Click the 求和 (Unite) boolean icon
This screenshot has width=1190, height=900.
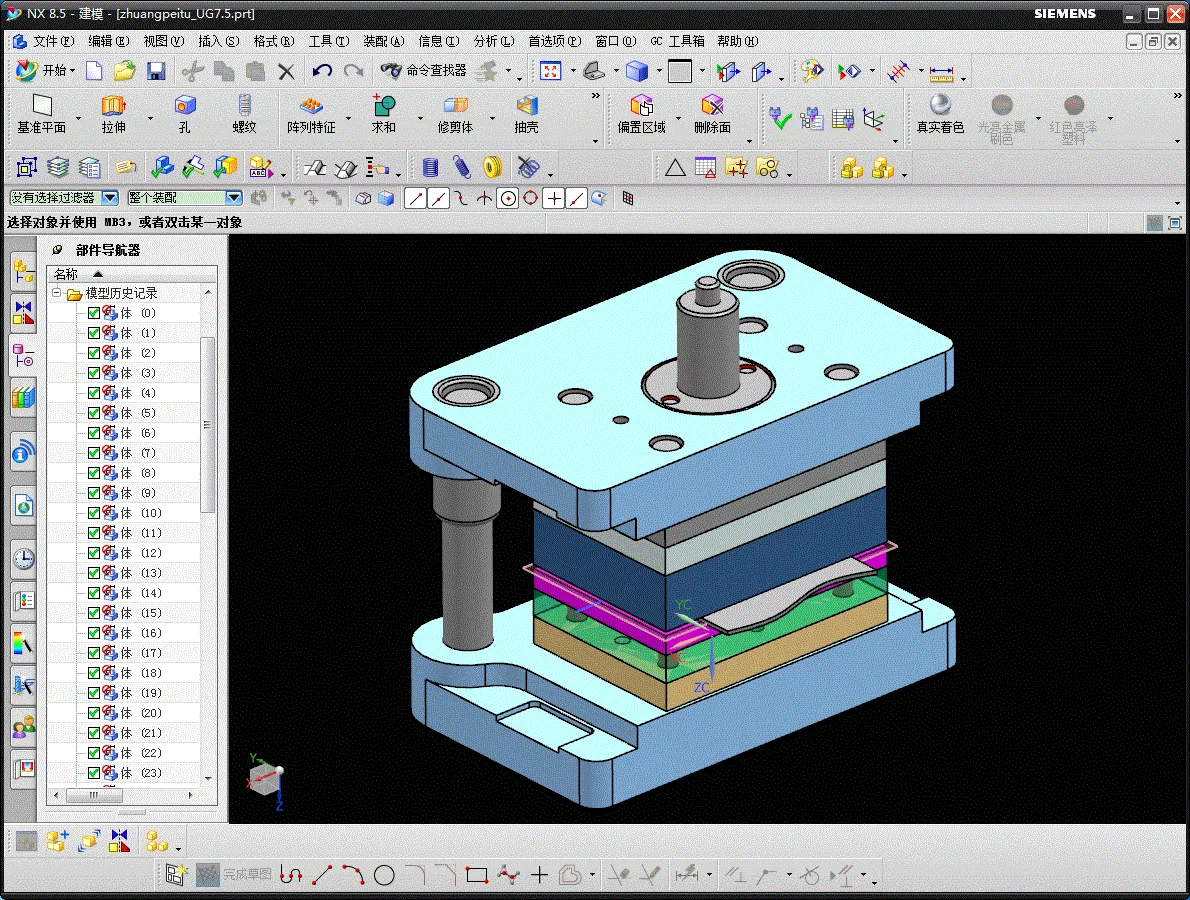[x=383, y=106]
